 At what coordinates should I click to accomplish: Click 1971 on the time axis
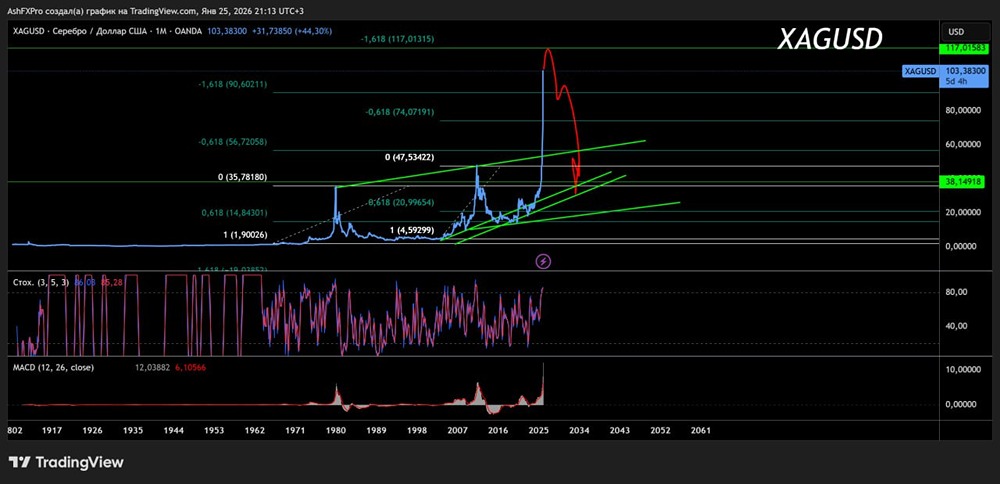pyautogui.click(x=295, y=430)
